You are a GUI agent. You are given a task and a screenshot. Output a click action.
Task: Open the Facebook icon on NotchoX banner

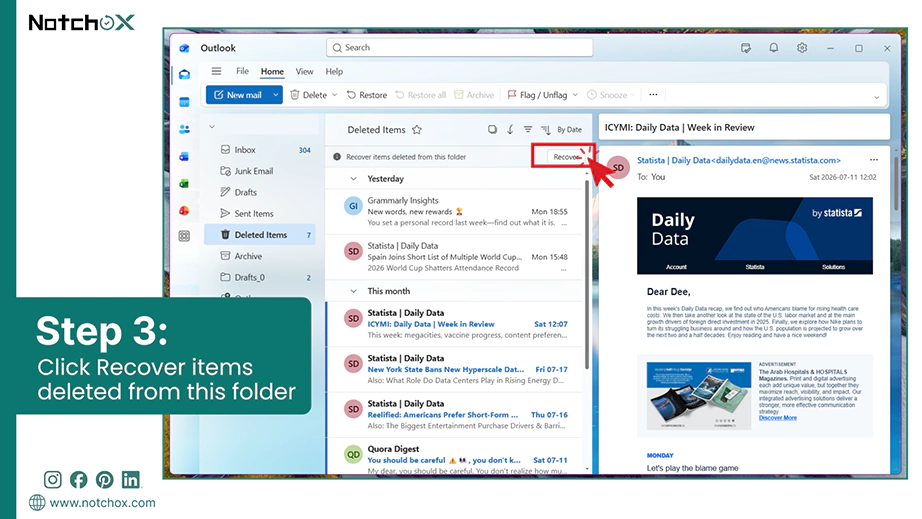[x=79, y=480]
